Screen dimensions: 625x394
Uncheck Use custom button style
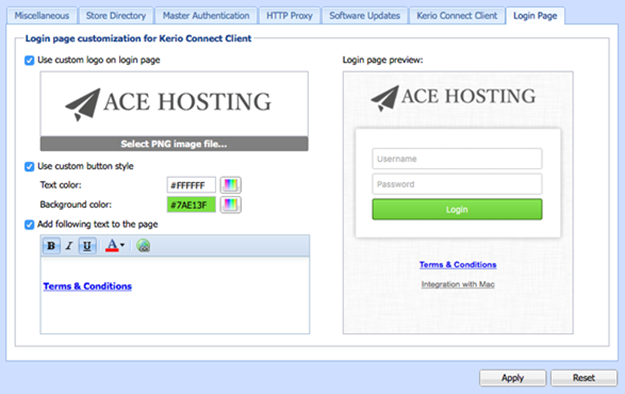click(29, 166)
